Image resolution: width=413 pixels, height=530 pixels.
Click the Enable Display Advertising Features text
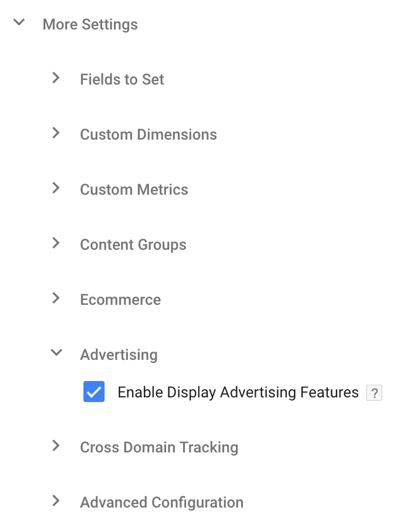(238, 392)
